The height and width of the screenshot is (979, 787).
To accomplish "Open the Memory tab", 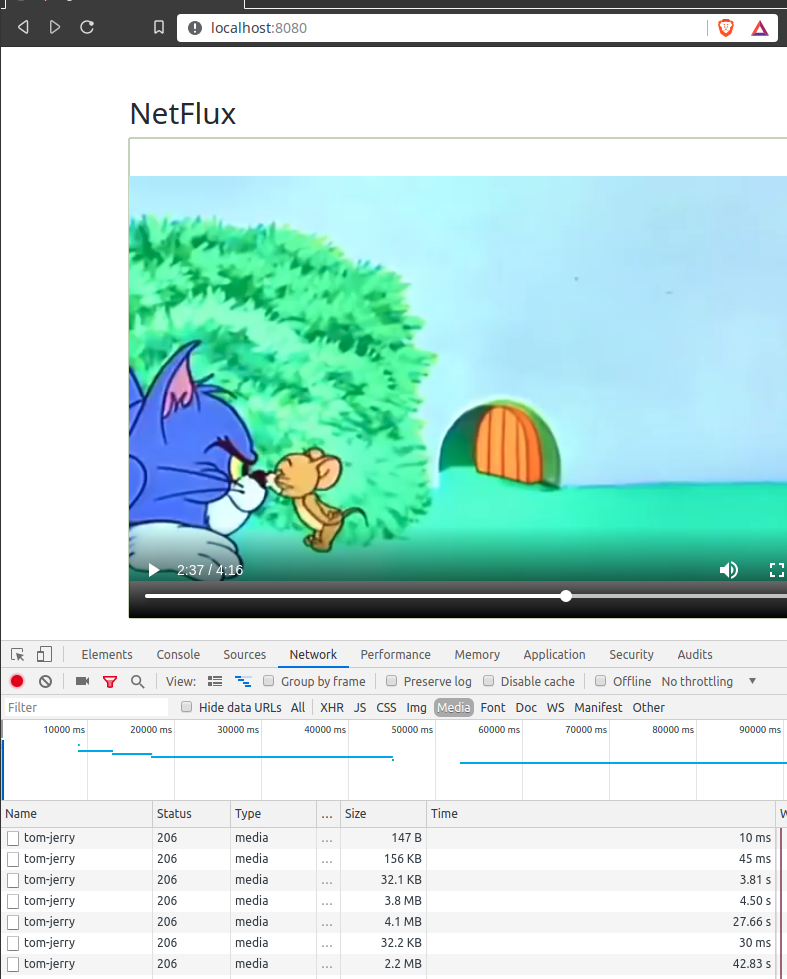I will tap(477, 654).
